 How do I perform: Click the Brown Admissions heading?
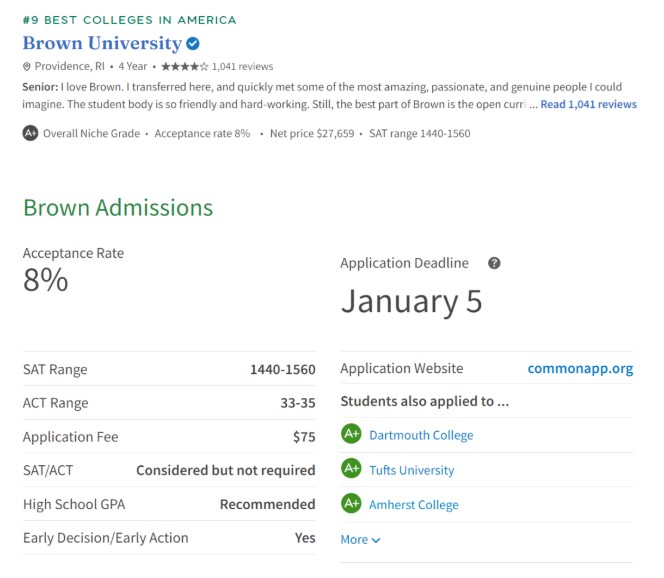pos(118,207)
